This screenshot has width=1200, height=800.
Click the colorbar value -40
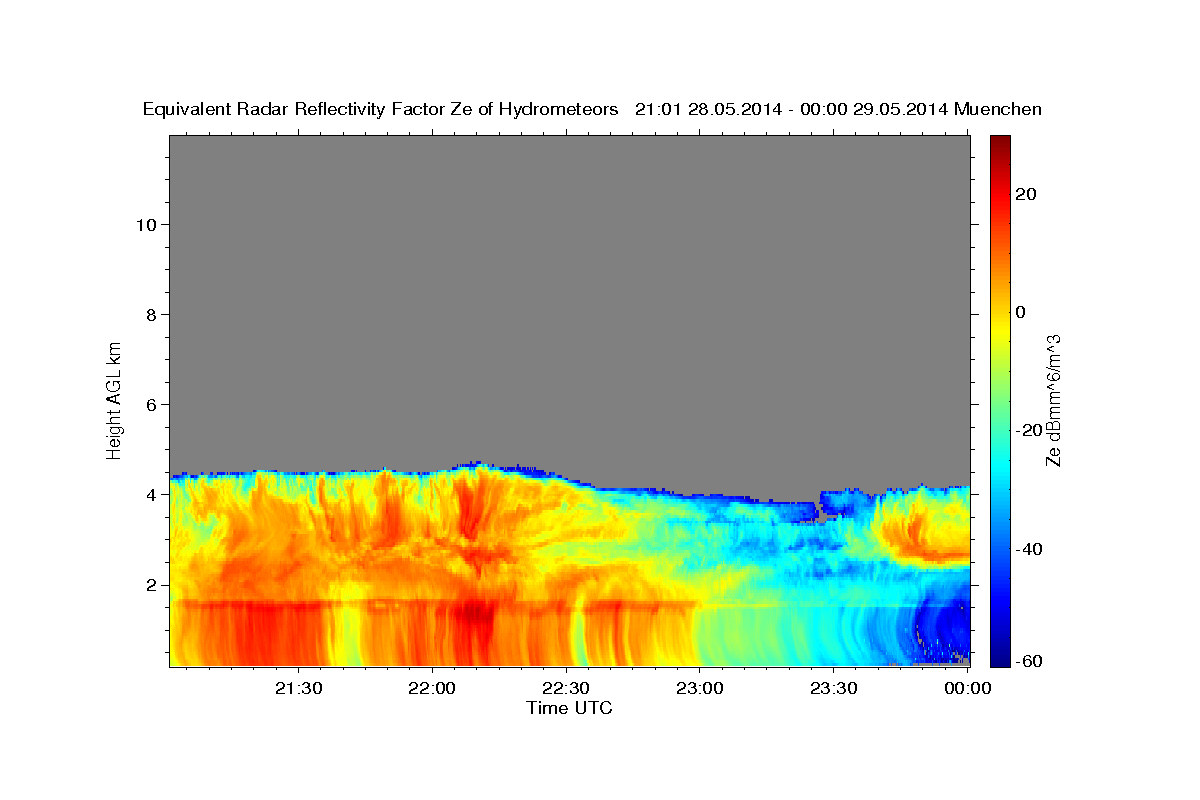click(1030, 549)
